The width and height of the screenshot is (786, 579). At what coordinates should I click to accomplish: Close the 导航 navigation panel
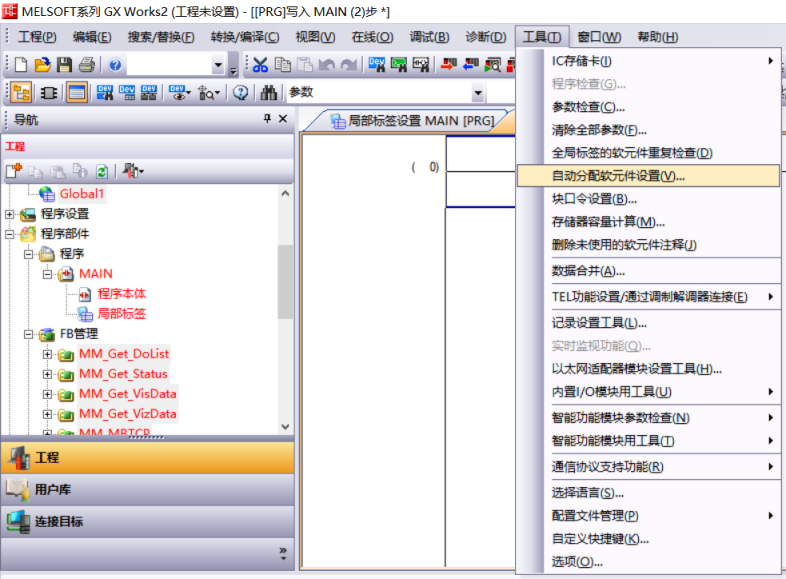pyautogui.click(x=283, y=119)
